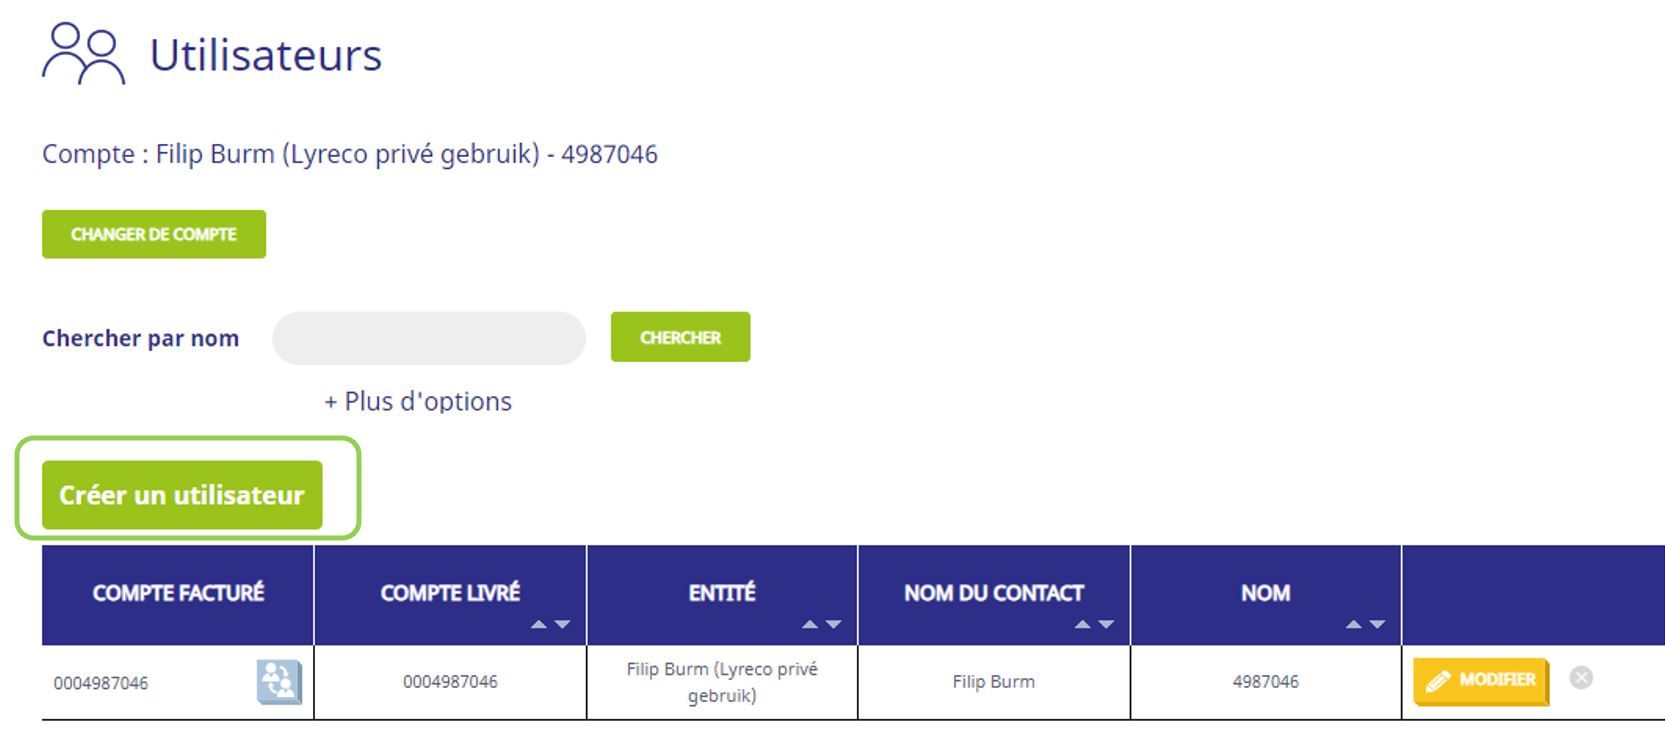The height and width of the screenshot is (729, 1665).
Task: Sort Nom du contact descending
Action: pos(1105,624)
